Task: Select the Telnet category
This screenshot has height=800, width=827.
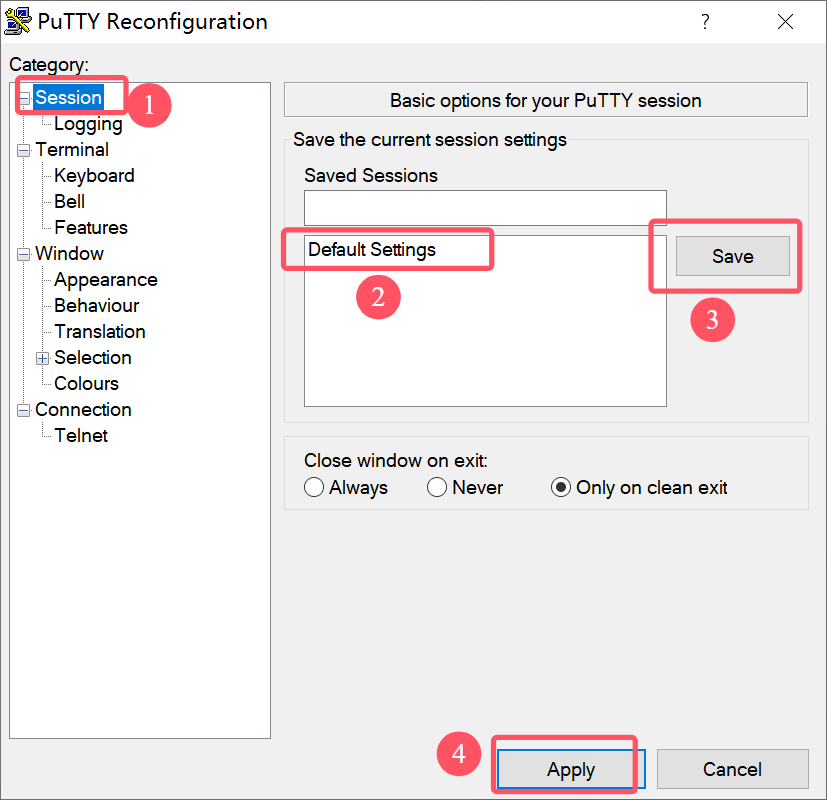Action: [x=81, y=435]
